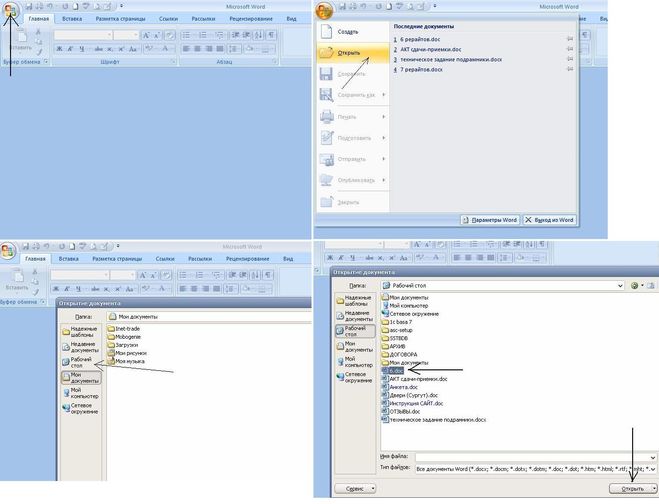Select Надежные шаблоны in Мои документы dialog sidebar
Screen dimensions: 659x504
(81, 332)
